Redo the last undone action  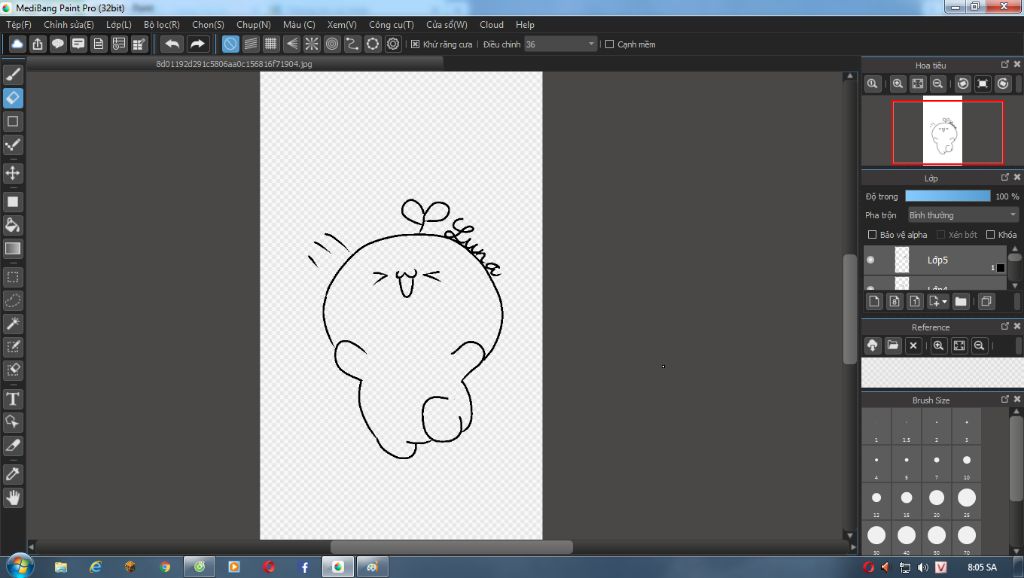pyautogui.click(x=197, y=44)
